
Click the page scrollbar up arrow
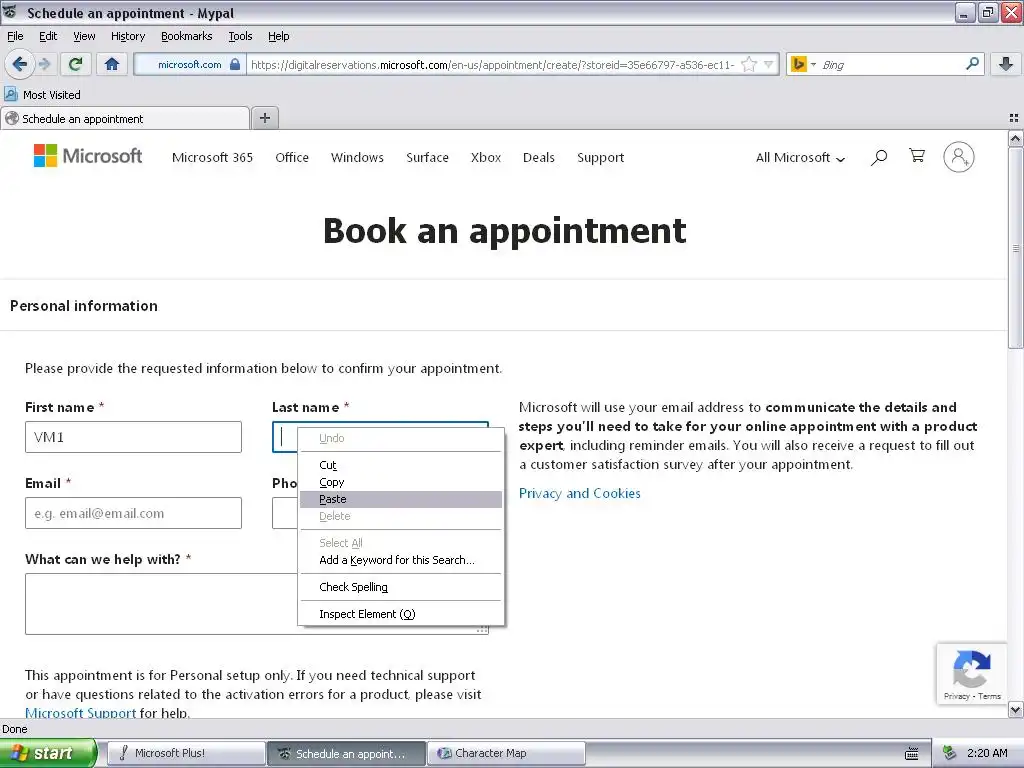pos(1015,138)
